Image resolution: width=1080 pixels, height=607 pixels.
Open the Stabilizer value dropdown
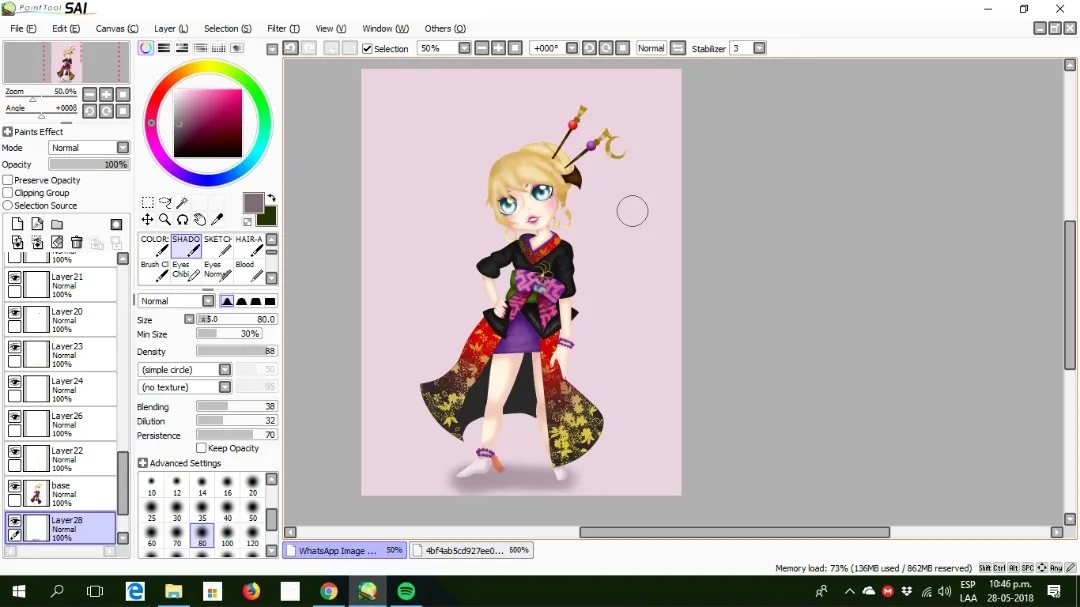point(759,48)
